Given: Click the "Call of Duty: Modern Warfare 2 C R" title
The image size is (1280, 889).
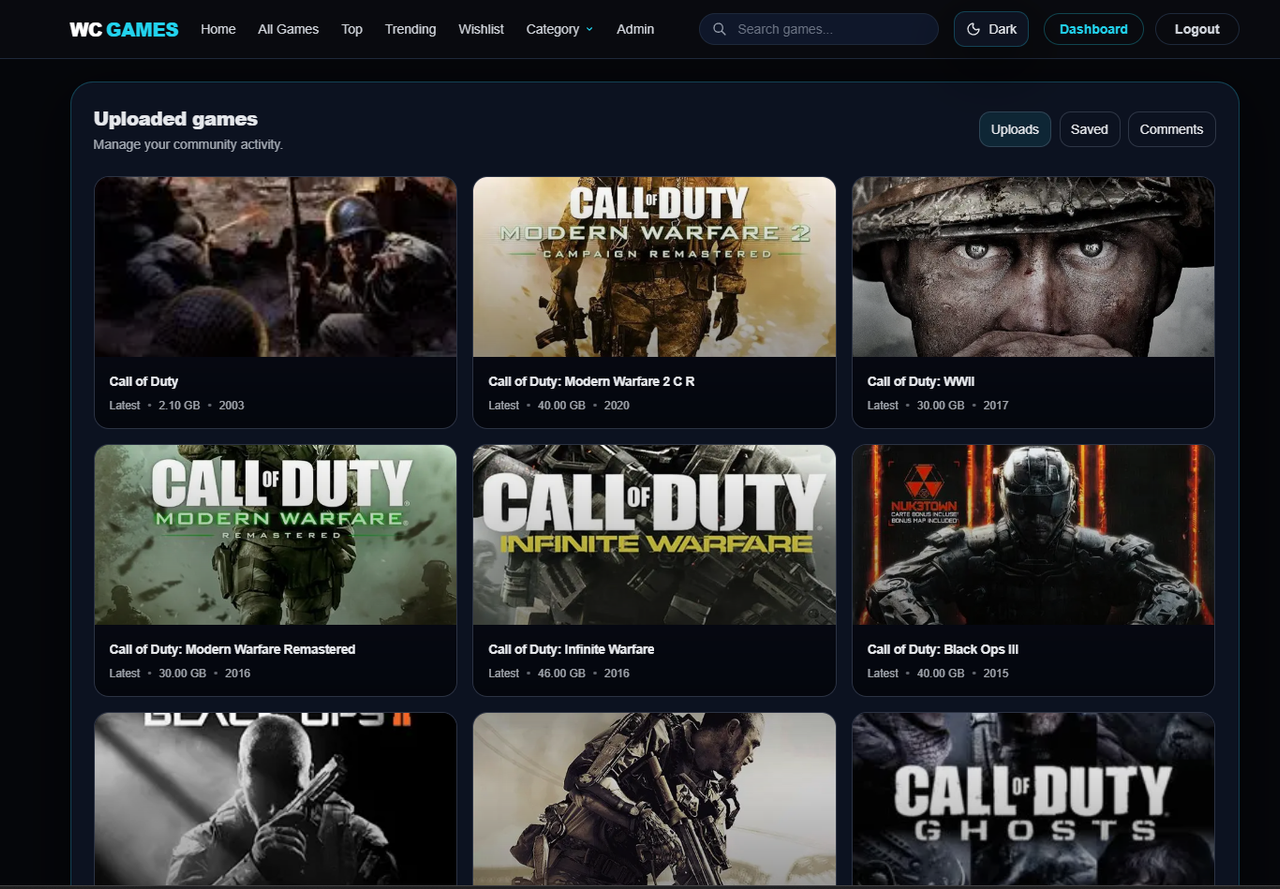Looking at the screenshot, I should pos(591,381).
